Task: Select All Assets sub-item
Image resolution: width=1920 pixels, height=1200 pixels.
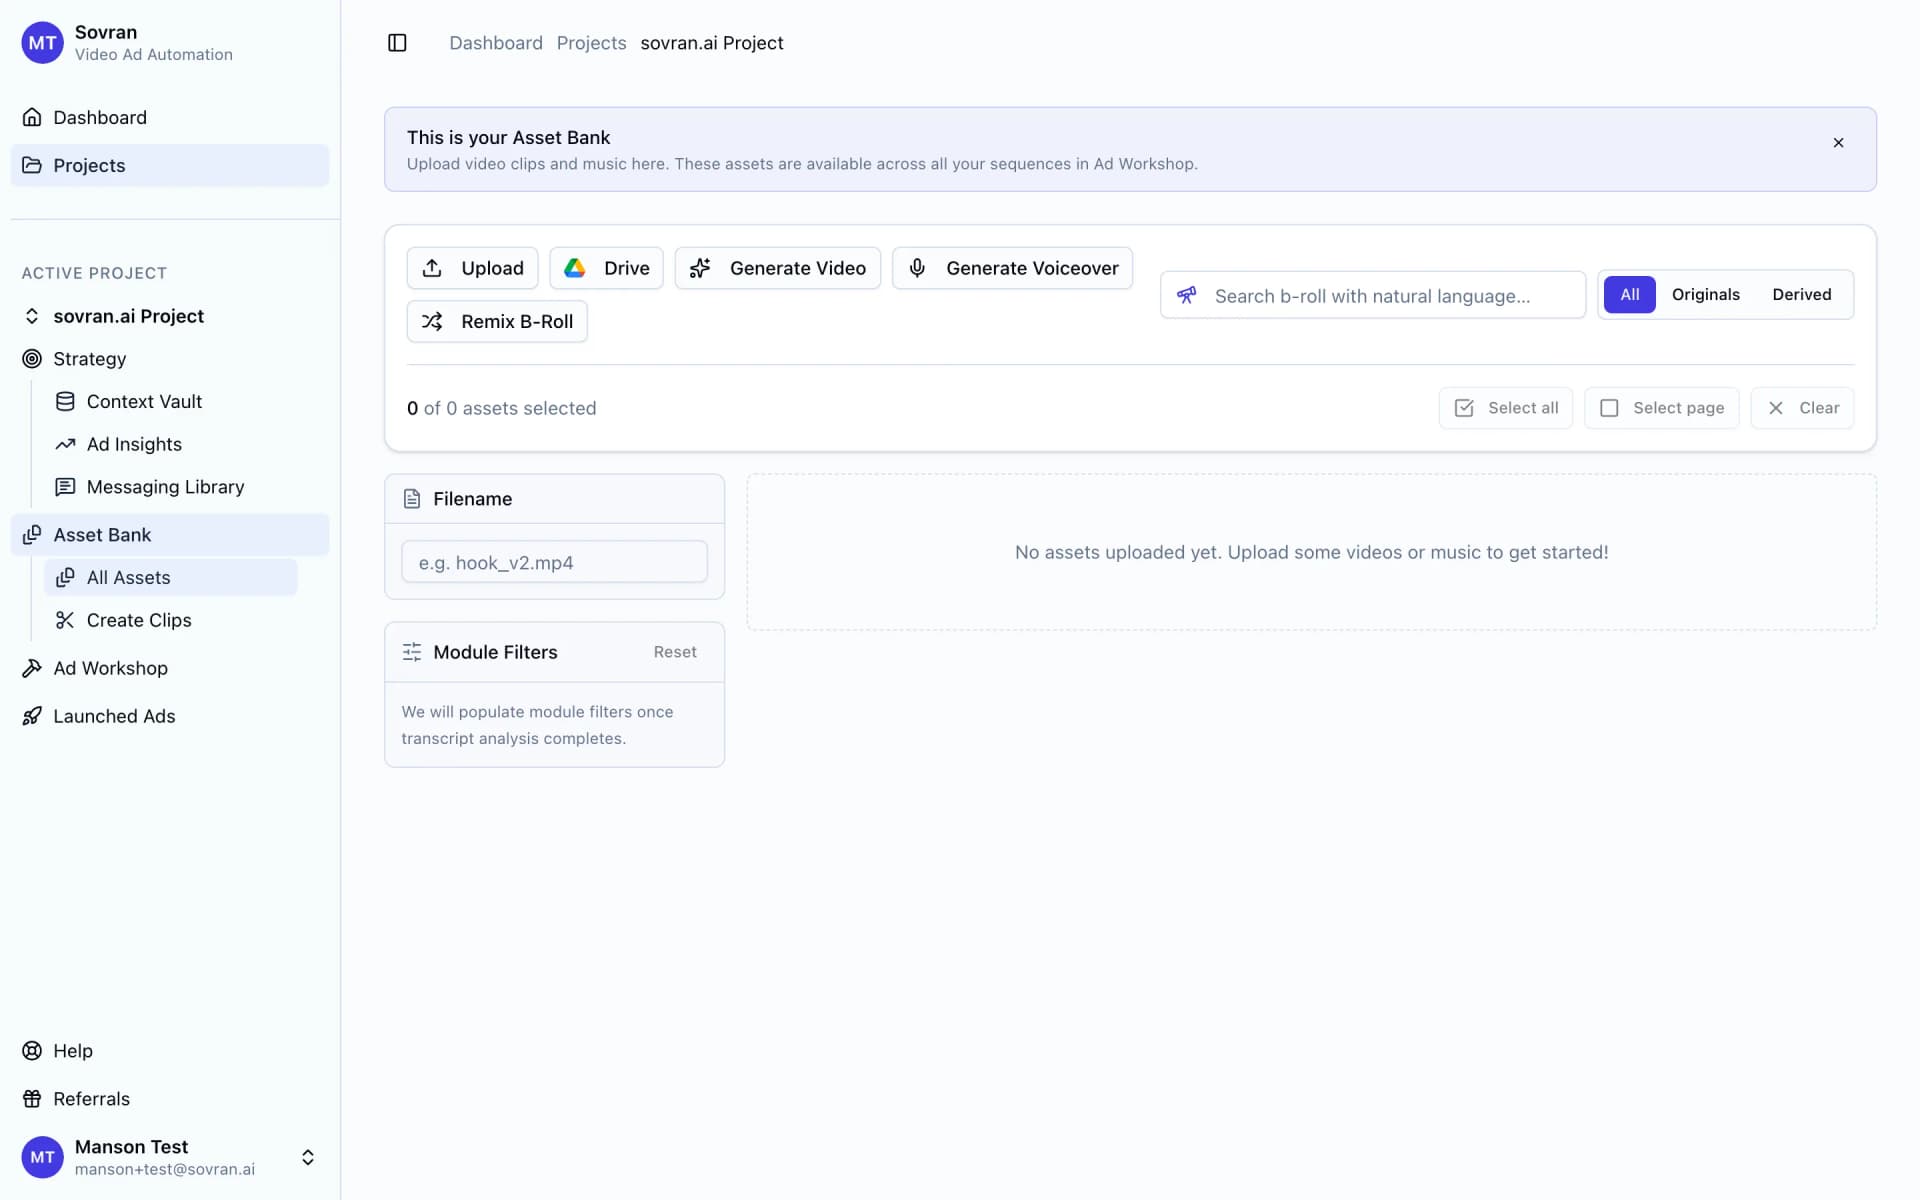Action: click(x=171, y=577)
